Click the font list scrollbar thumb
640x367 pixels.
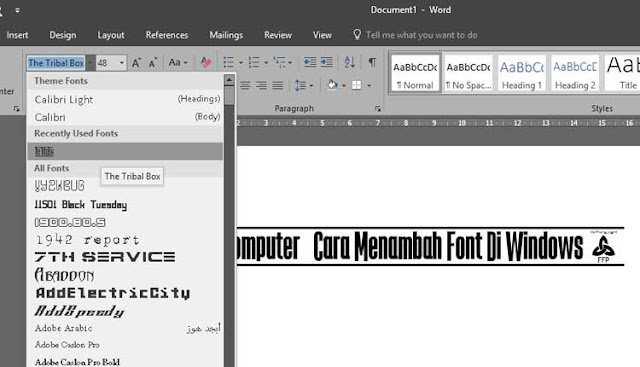229,95
